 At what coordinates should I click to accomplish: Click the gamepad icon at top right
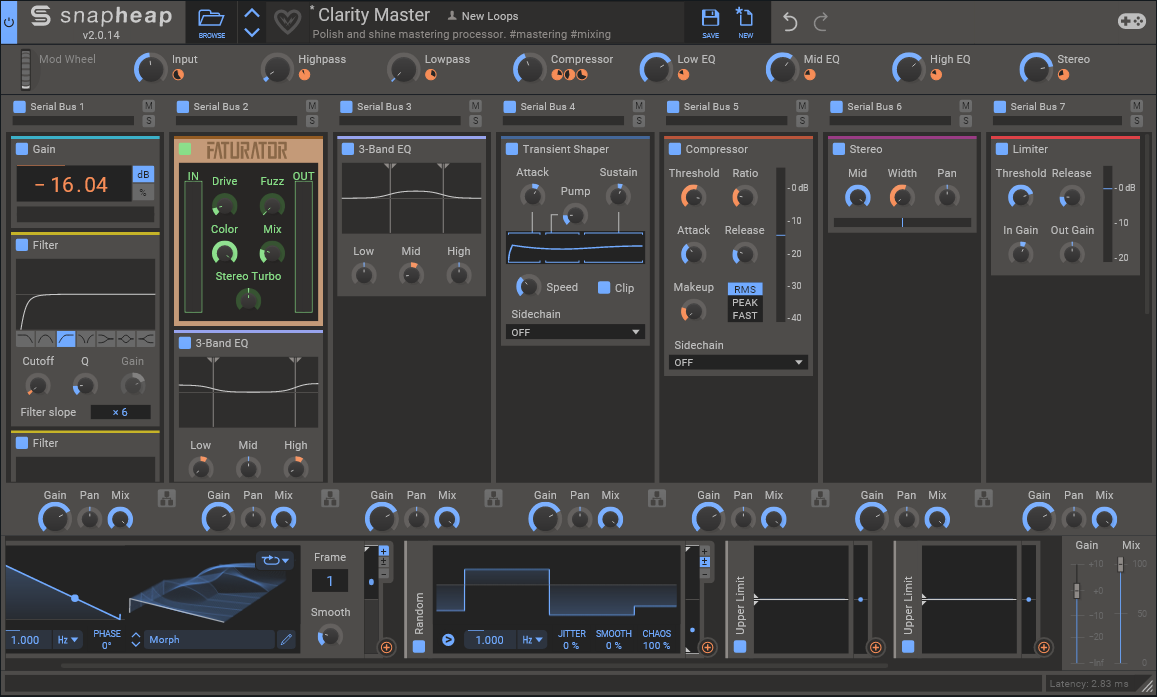click(1132, 21)
